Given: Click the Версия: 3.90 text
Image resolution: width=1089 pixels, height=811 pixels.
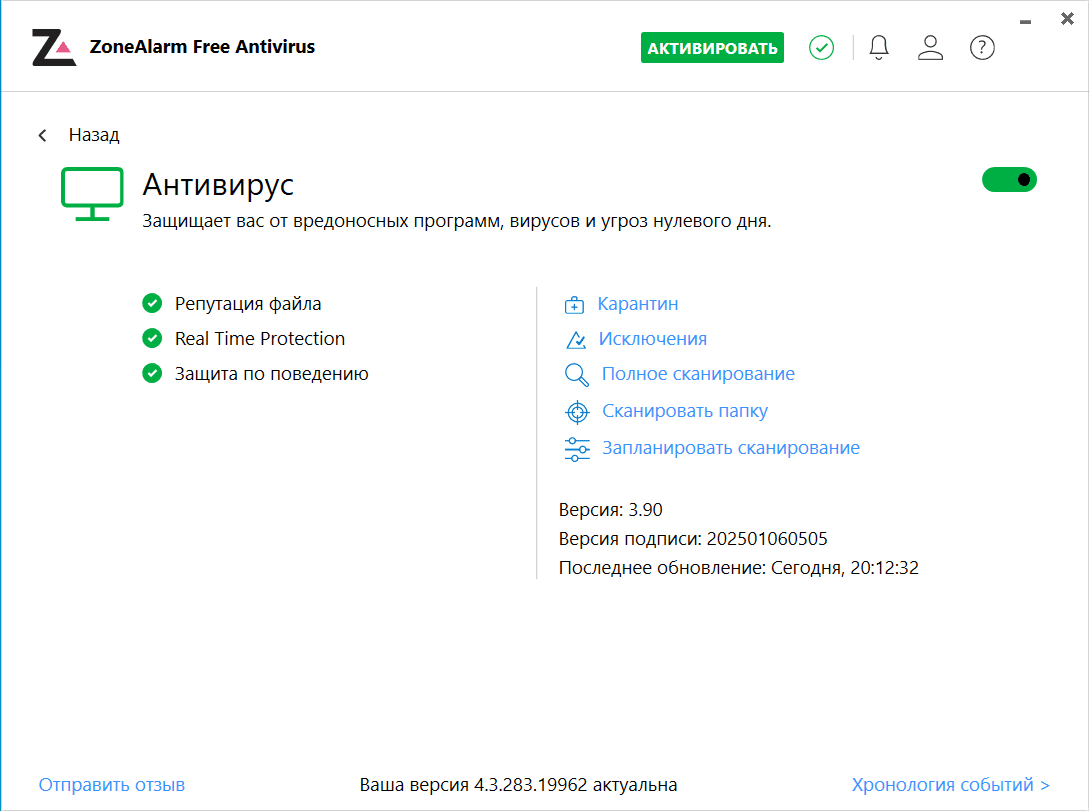Looking at the screenshot, I should tap(610, 510).
